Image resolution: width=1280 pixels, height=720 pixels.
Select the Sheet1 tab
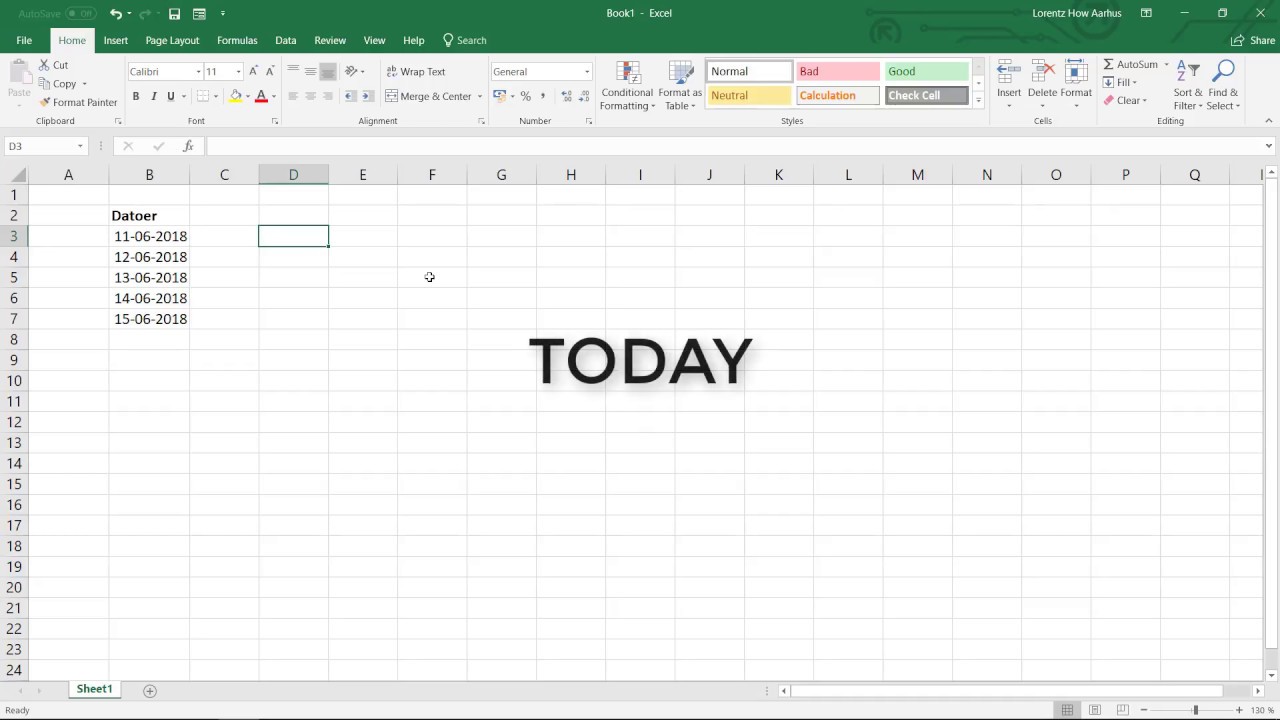95,690
